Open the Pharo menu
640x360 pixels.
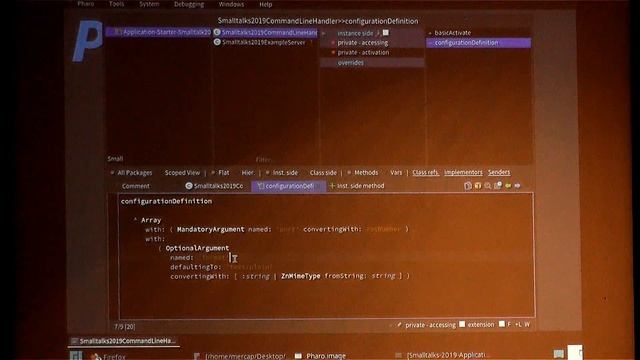coord(86,4)
